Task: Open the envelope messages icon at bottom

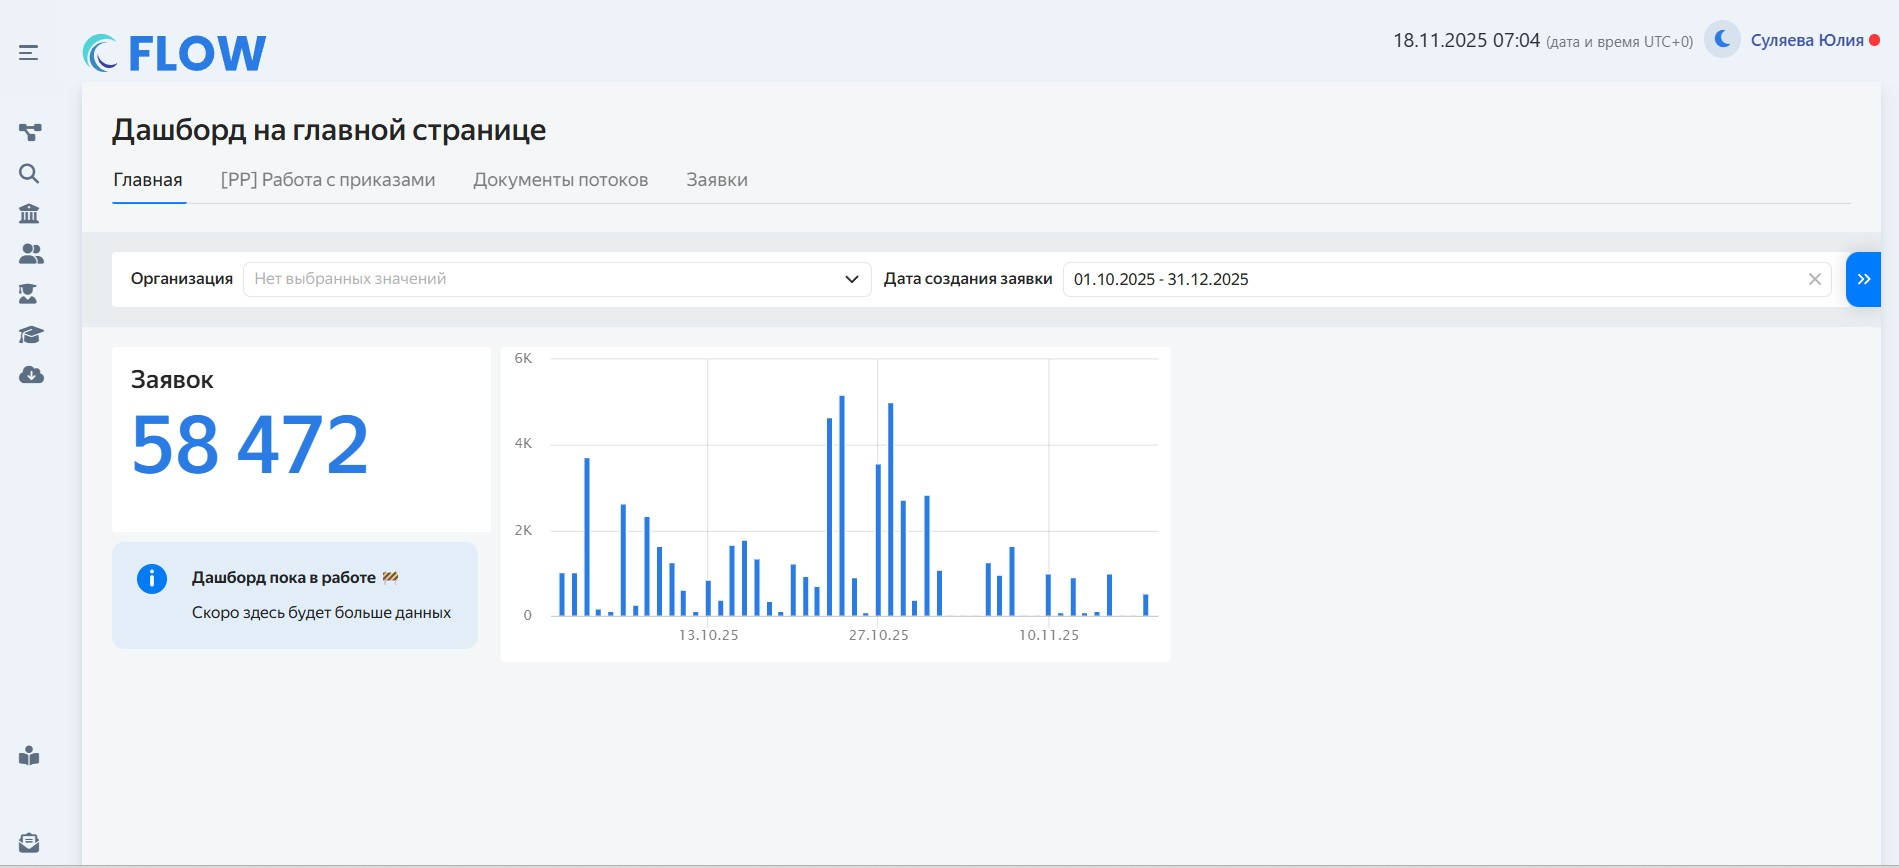Action: tap(30, 843)
